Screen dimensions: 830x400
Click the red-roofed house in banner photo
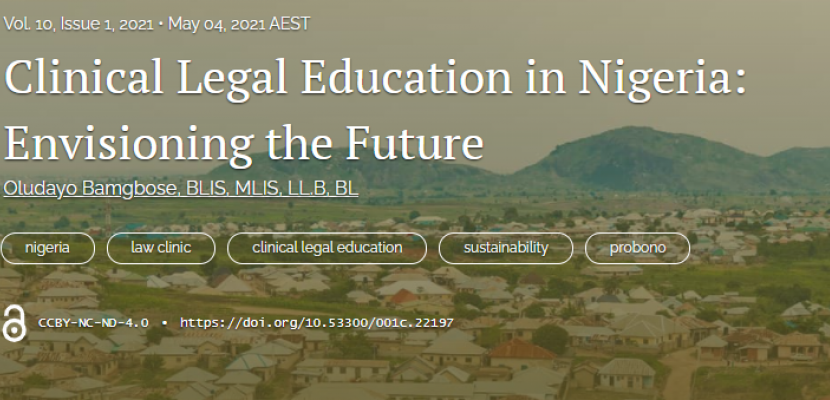[x=520, y=349]
